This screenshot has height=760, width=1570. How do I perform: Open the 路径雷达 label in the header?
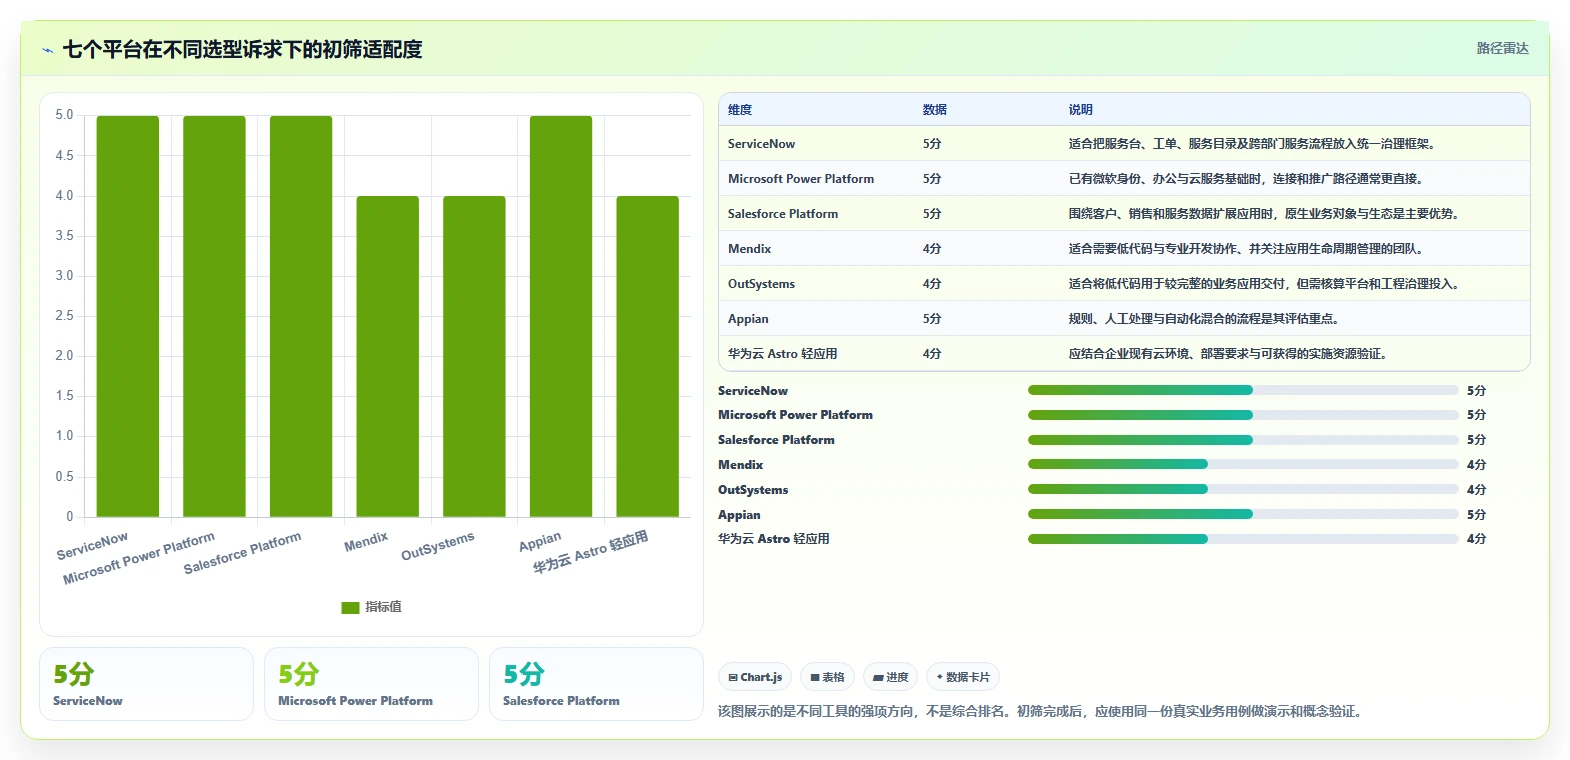tap(1502, 48)
